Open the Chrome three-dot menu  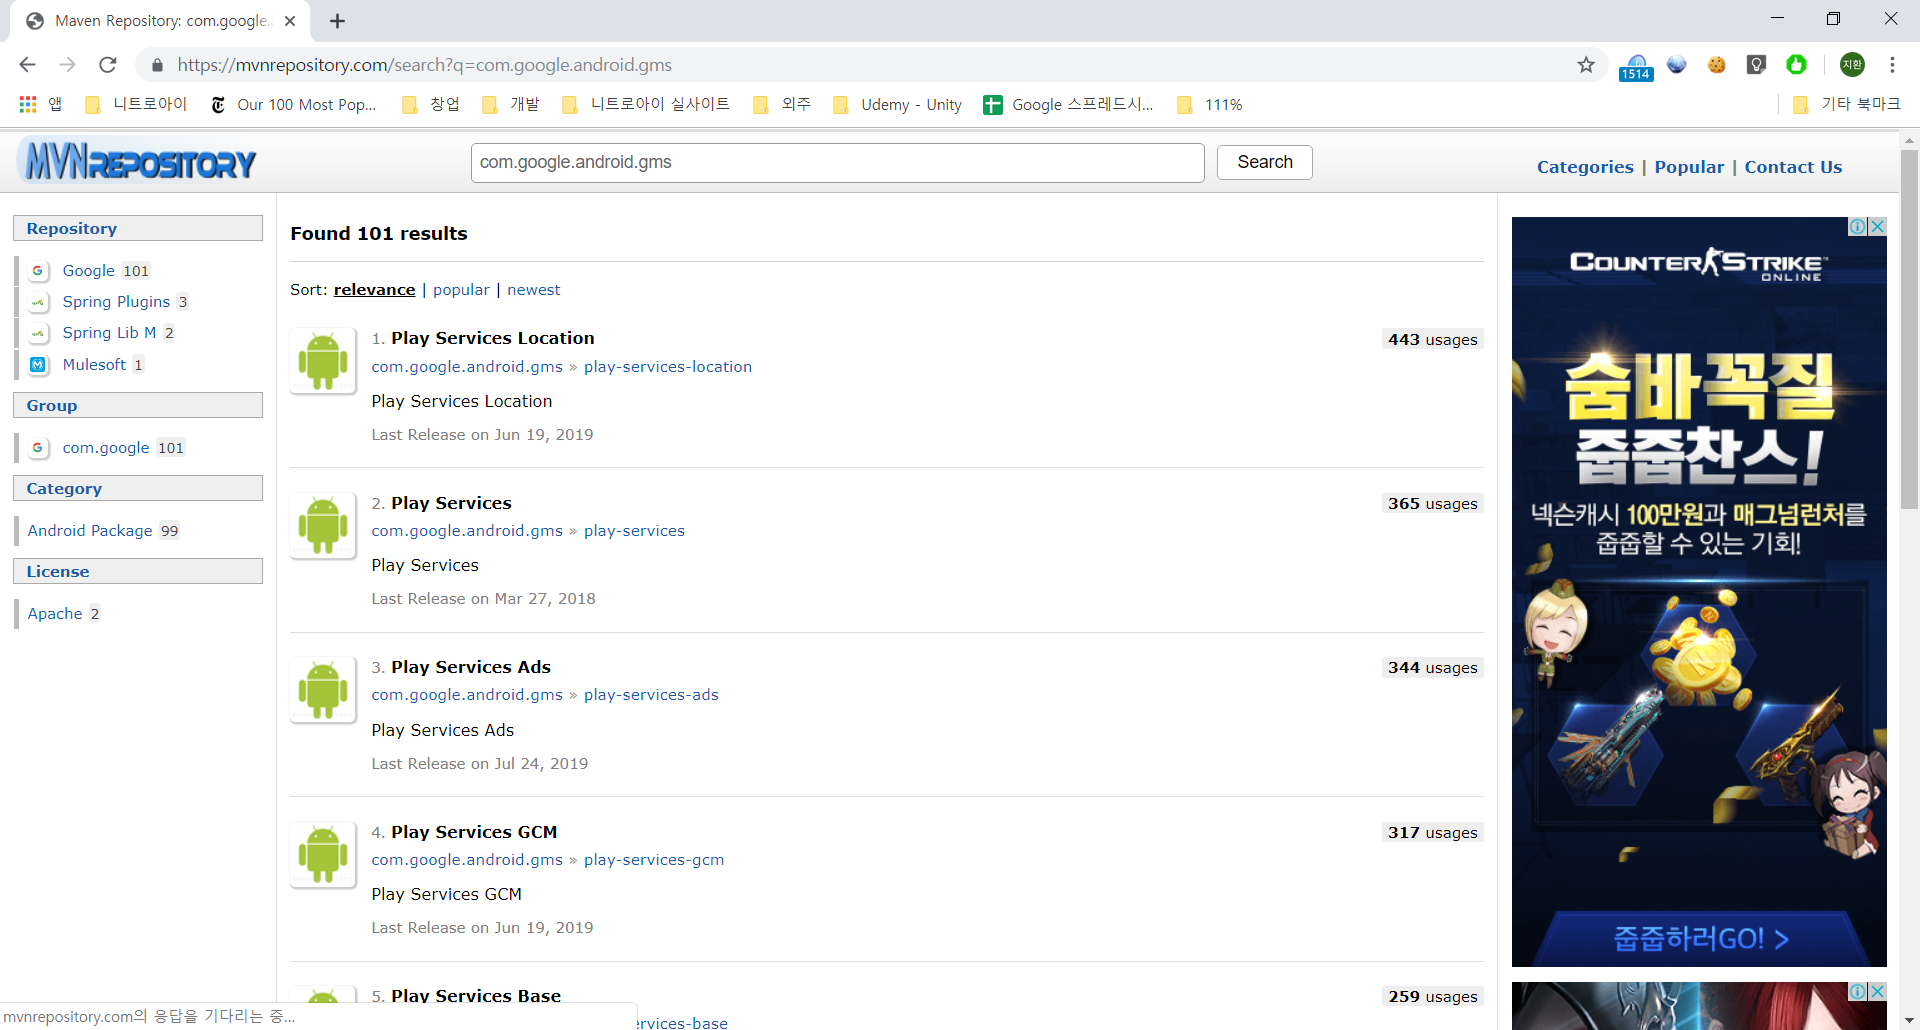[1892, 65]
